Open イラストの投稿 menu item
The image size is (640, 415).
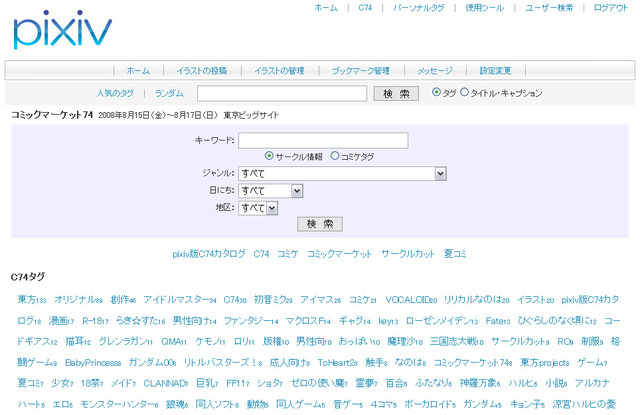tap(202, 71)
